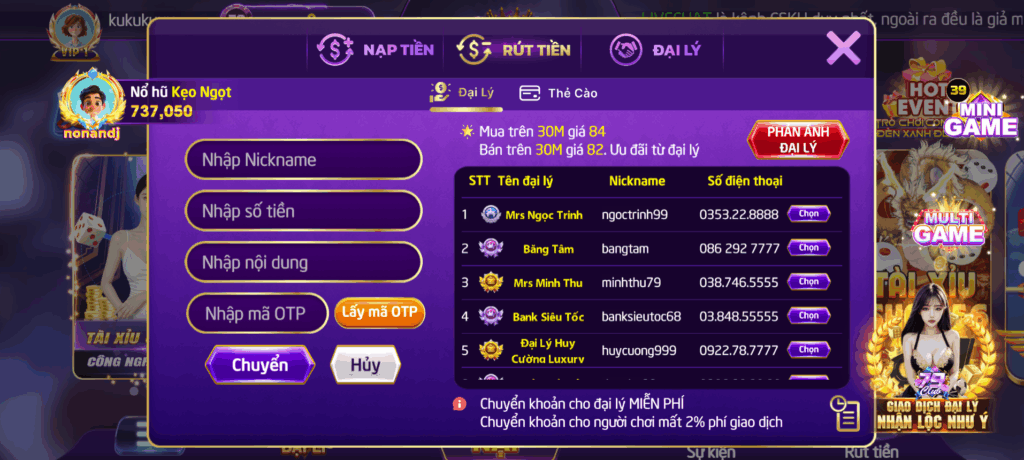This screenshot has height=460, width=1024.
Task: Click the Chuyển transfer button
Action: coord(260,365)
